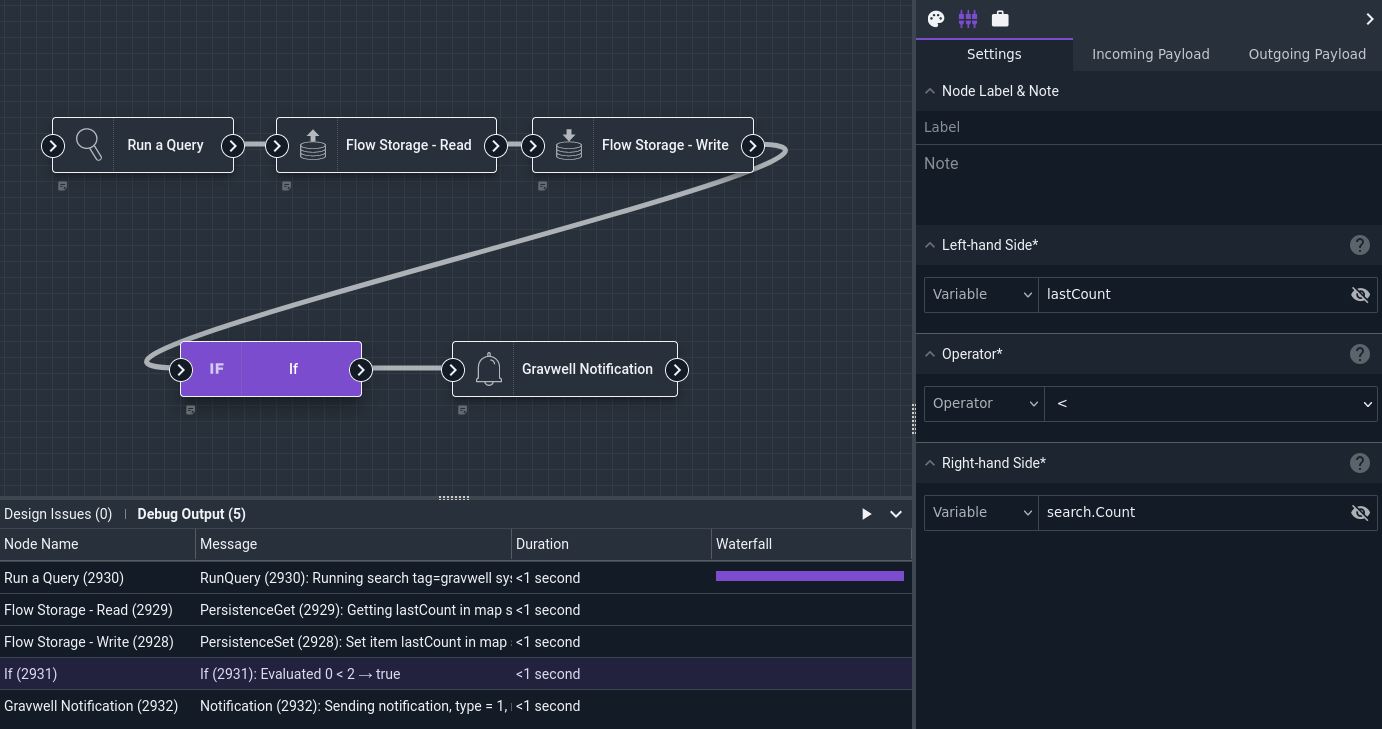Click the magnifier icon on Run a Query

click(x=89, y=145)
